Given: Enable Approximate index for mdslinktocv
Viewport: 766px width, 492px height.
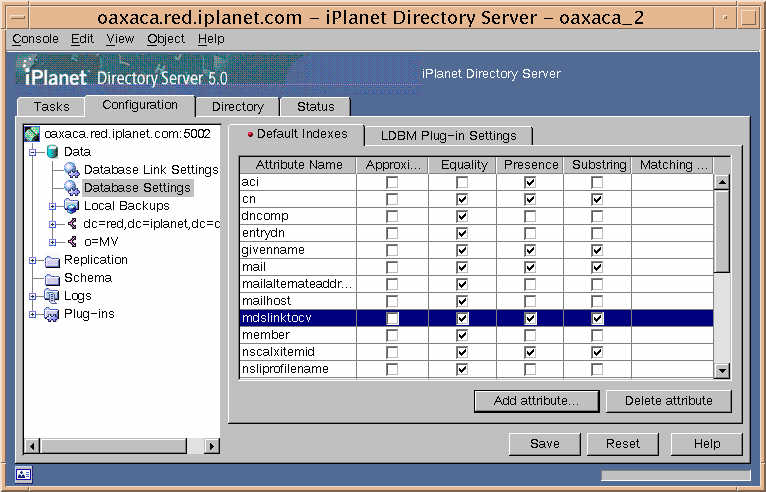Looking at the screenshot, I should tap(392, 318).
